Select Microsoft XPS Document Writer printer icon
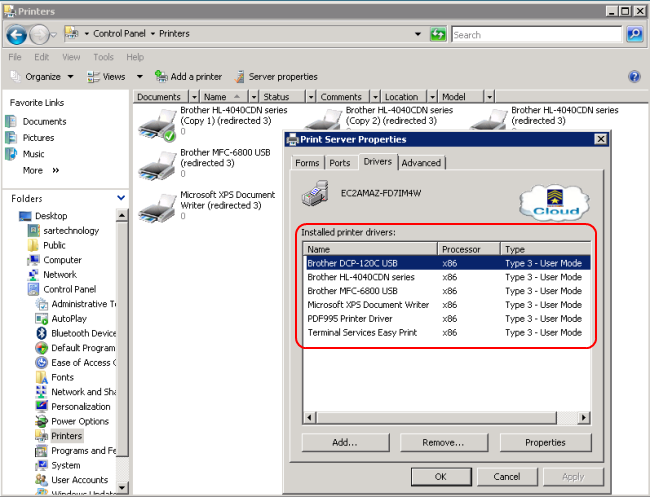This screenshot has width=650, height=497. pos(158,209)
